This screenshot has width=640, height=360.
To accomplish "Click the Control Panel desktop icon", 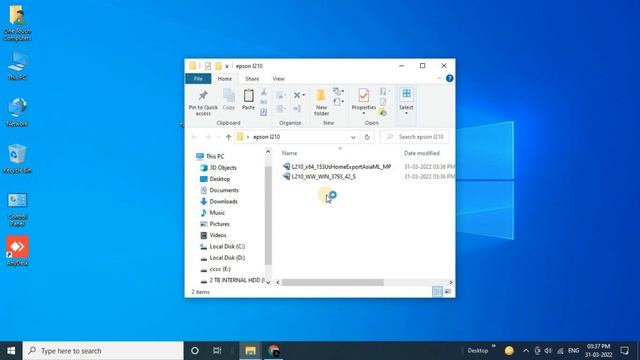I will 17,209.
